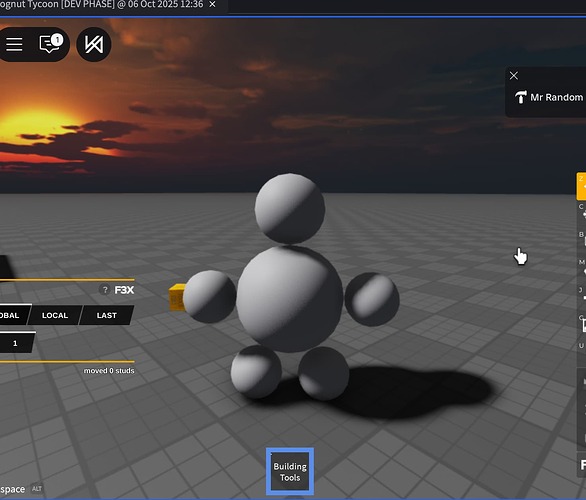Click the round KA logo button
This screenshot has width=586, height=500.
[x=94, y=44]
